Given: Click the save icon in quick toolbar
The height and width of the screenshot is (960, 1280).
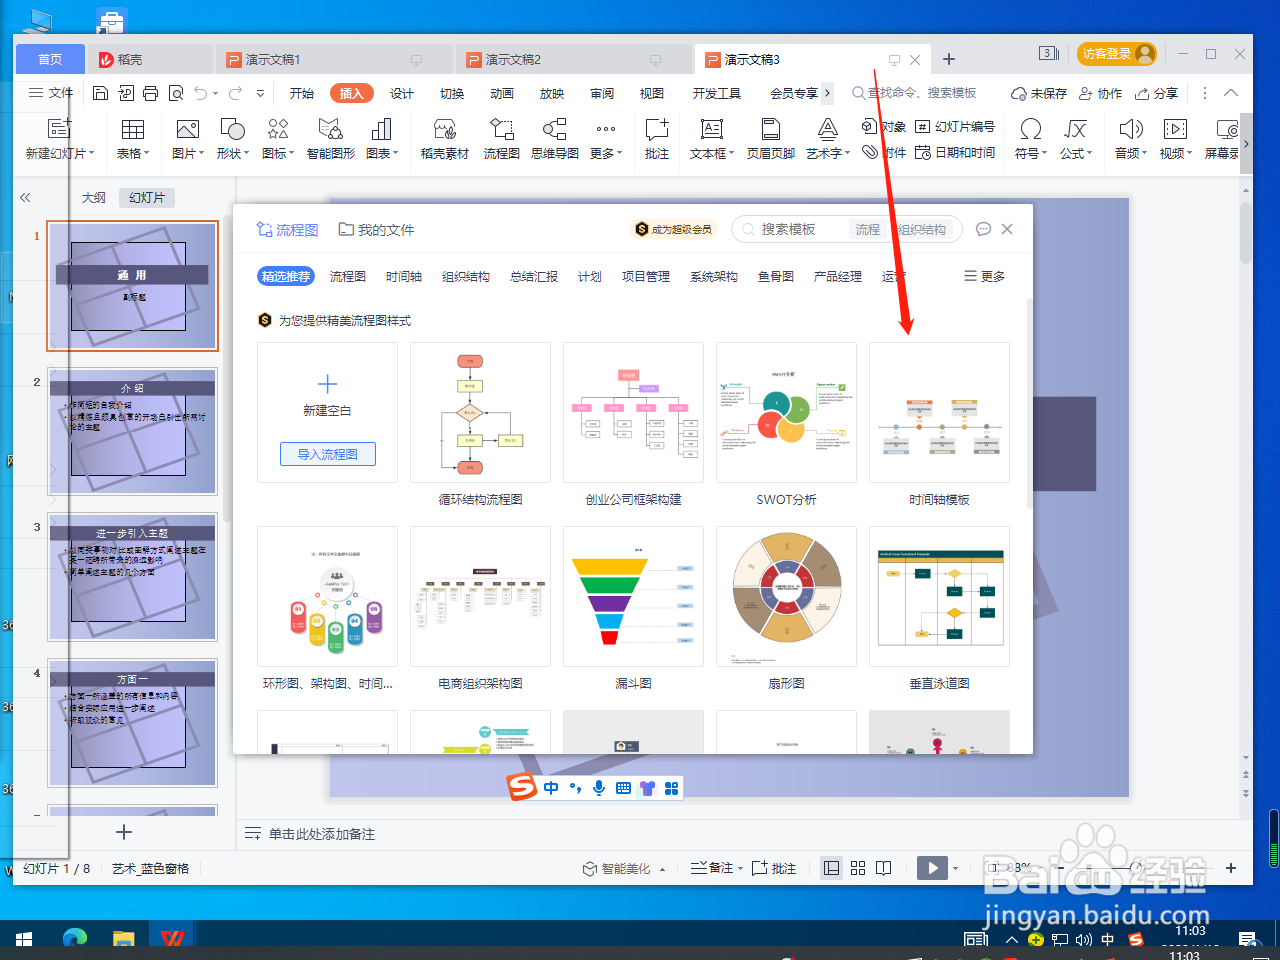Looking at the screenshot, I should (100, 93).
